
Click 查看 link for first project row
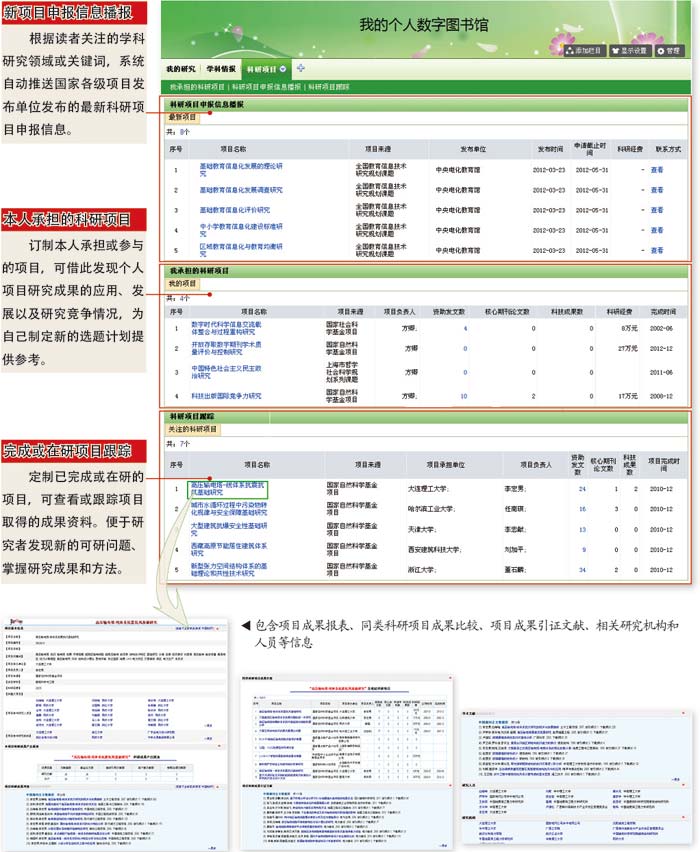pos(657,170)
